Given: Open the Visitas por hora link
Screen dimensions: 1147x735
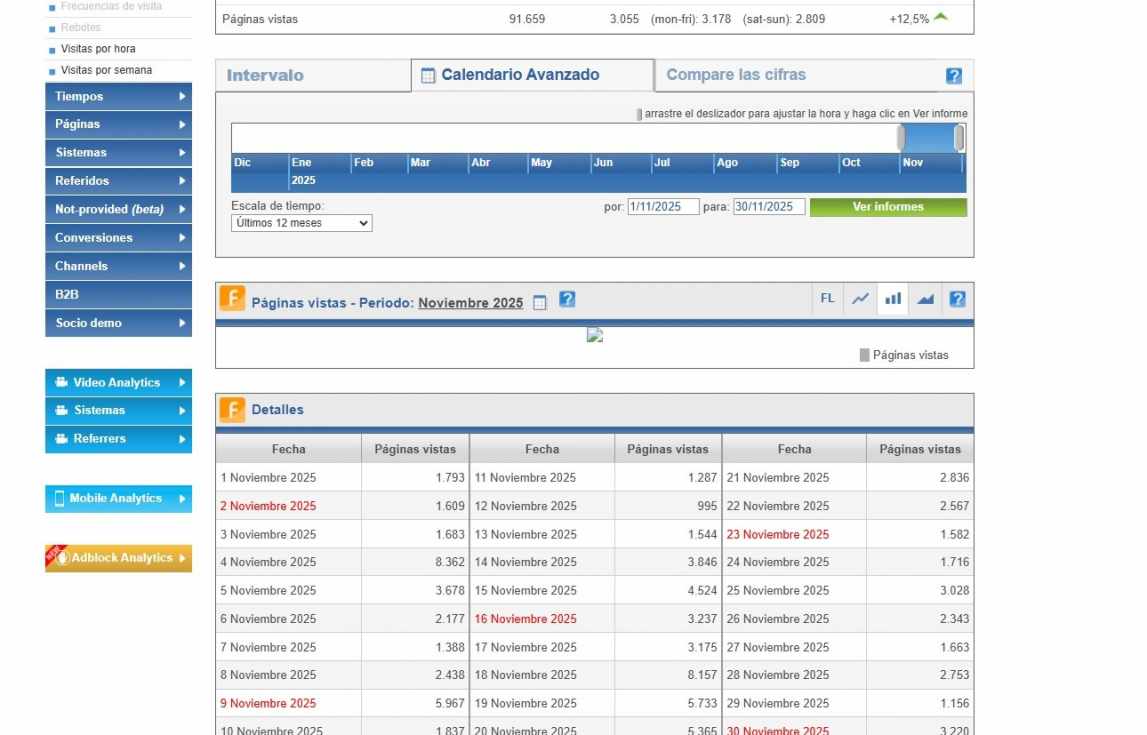Looking at the screenshot, I should coord(98,49).
